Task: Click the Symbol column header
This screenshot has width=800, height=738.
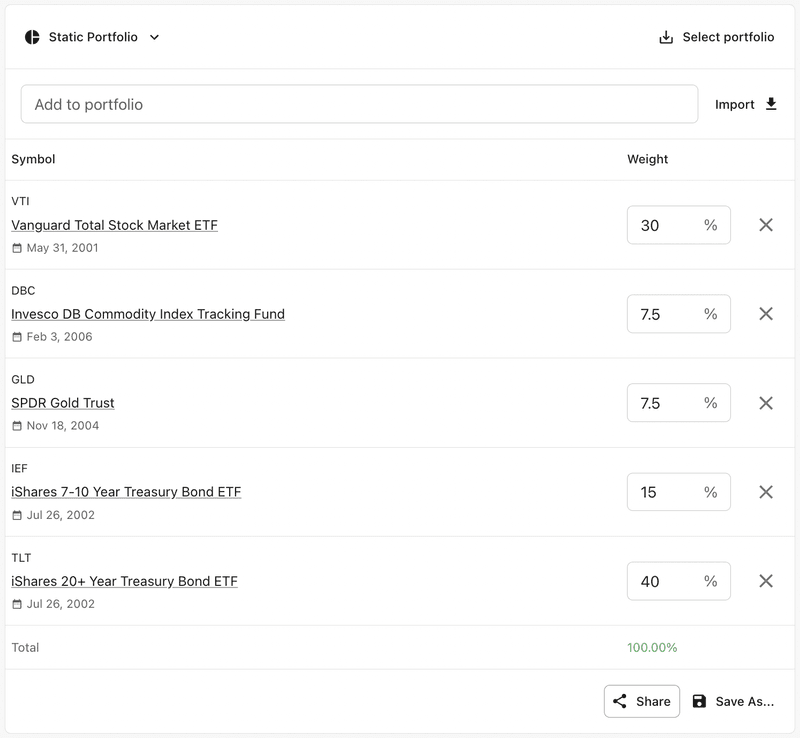Action: (x=33, y=159)
